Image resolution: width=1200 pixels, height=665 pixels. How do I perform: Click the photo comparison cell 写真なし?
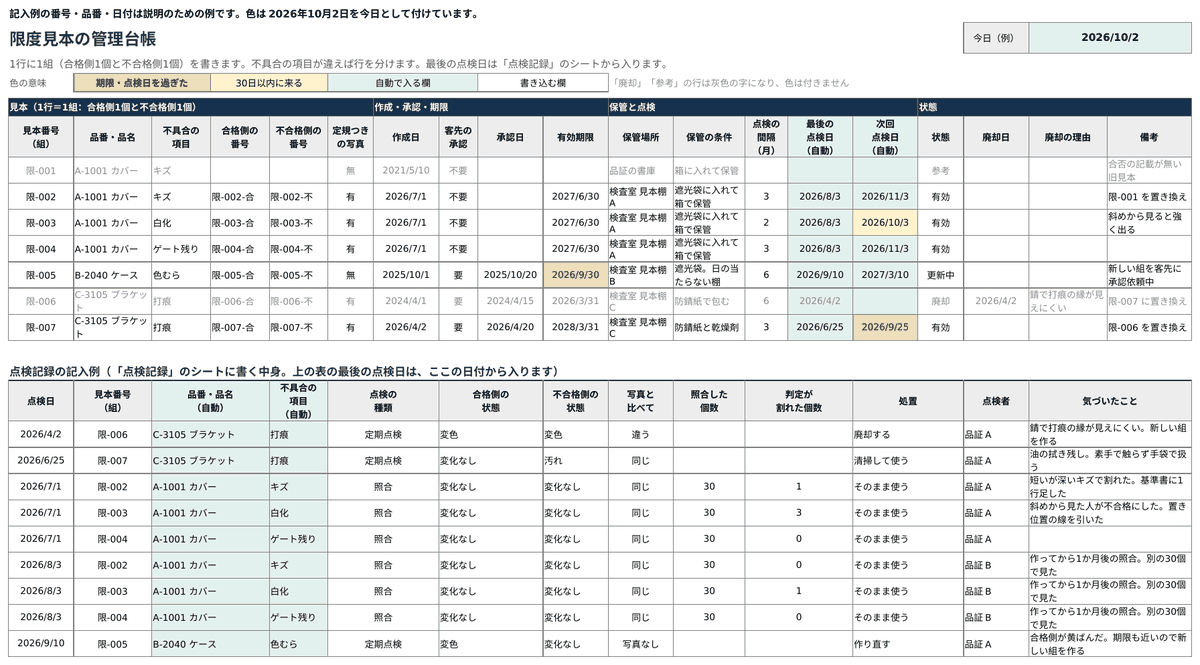pos(640,643)
